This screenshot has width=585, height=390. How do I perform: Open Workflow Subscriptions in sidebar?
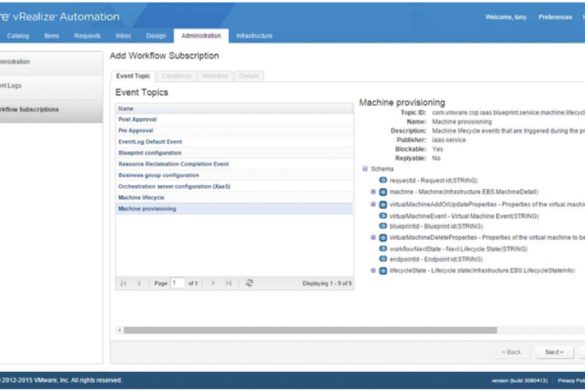pyautogui.click(x=51, y=110)
